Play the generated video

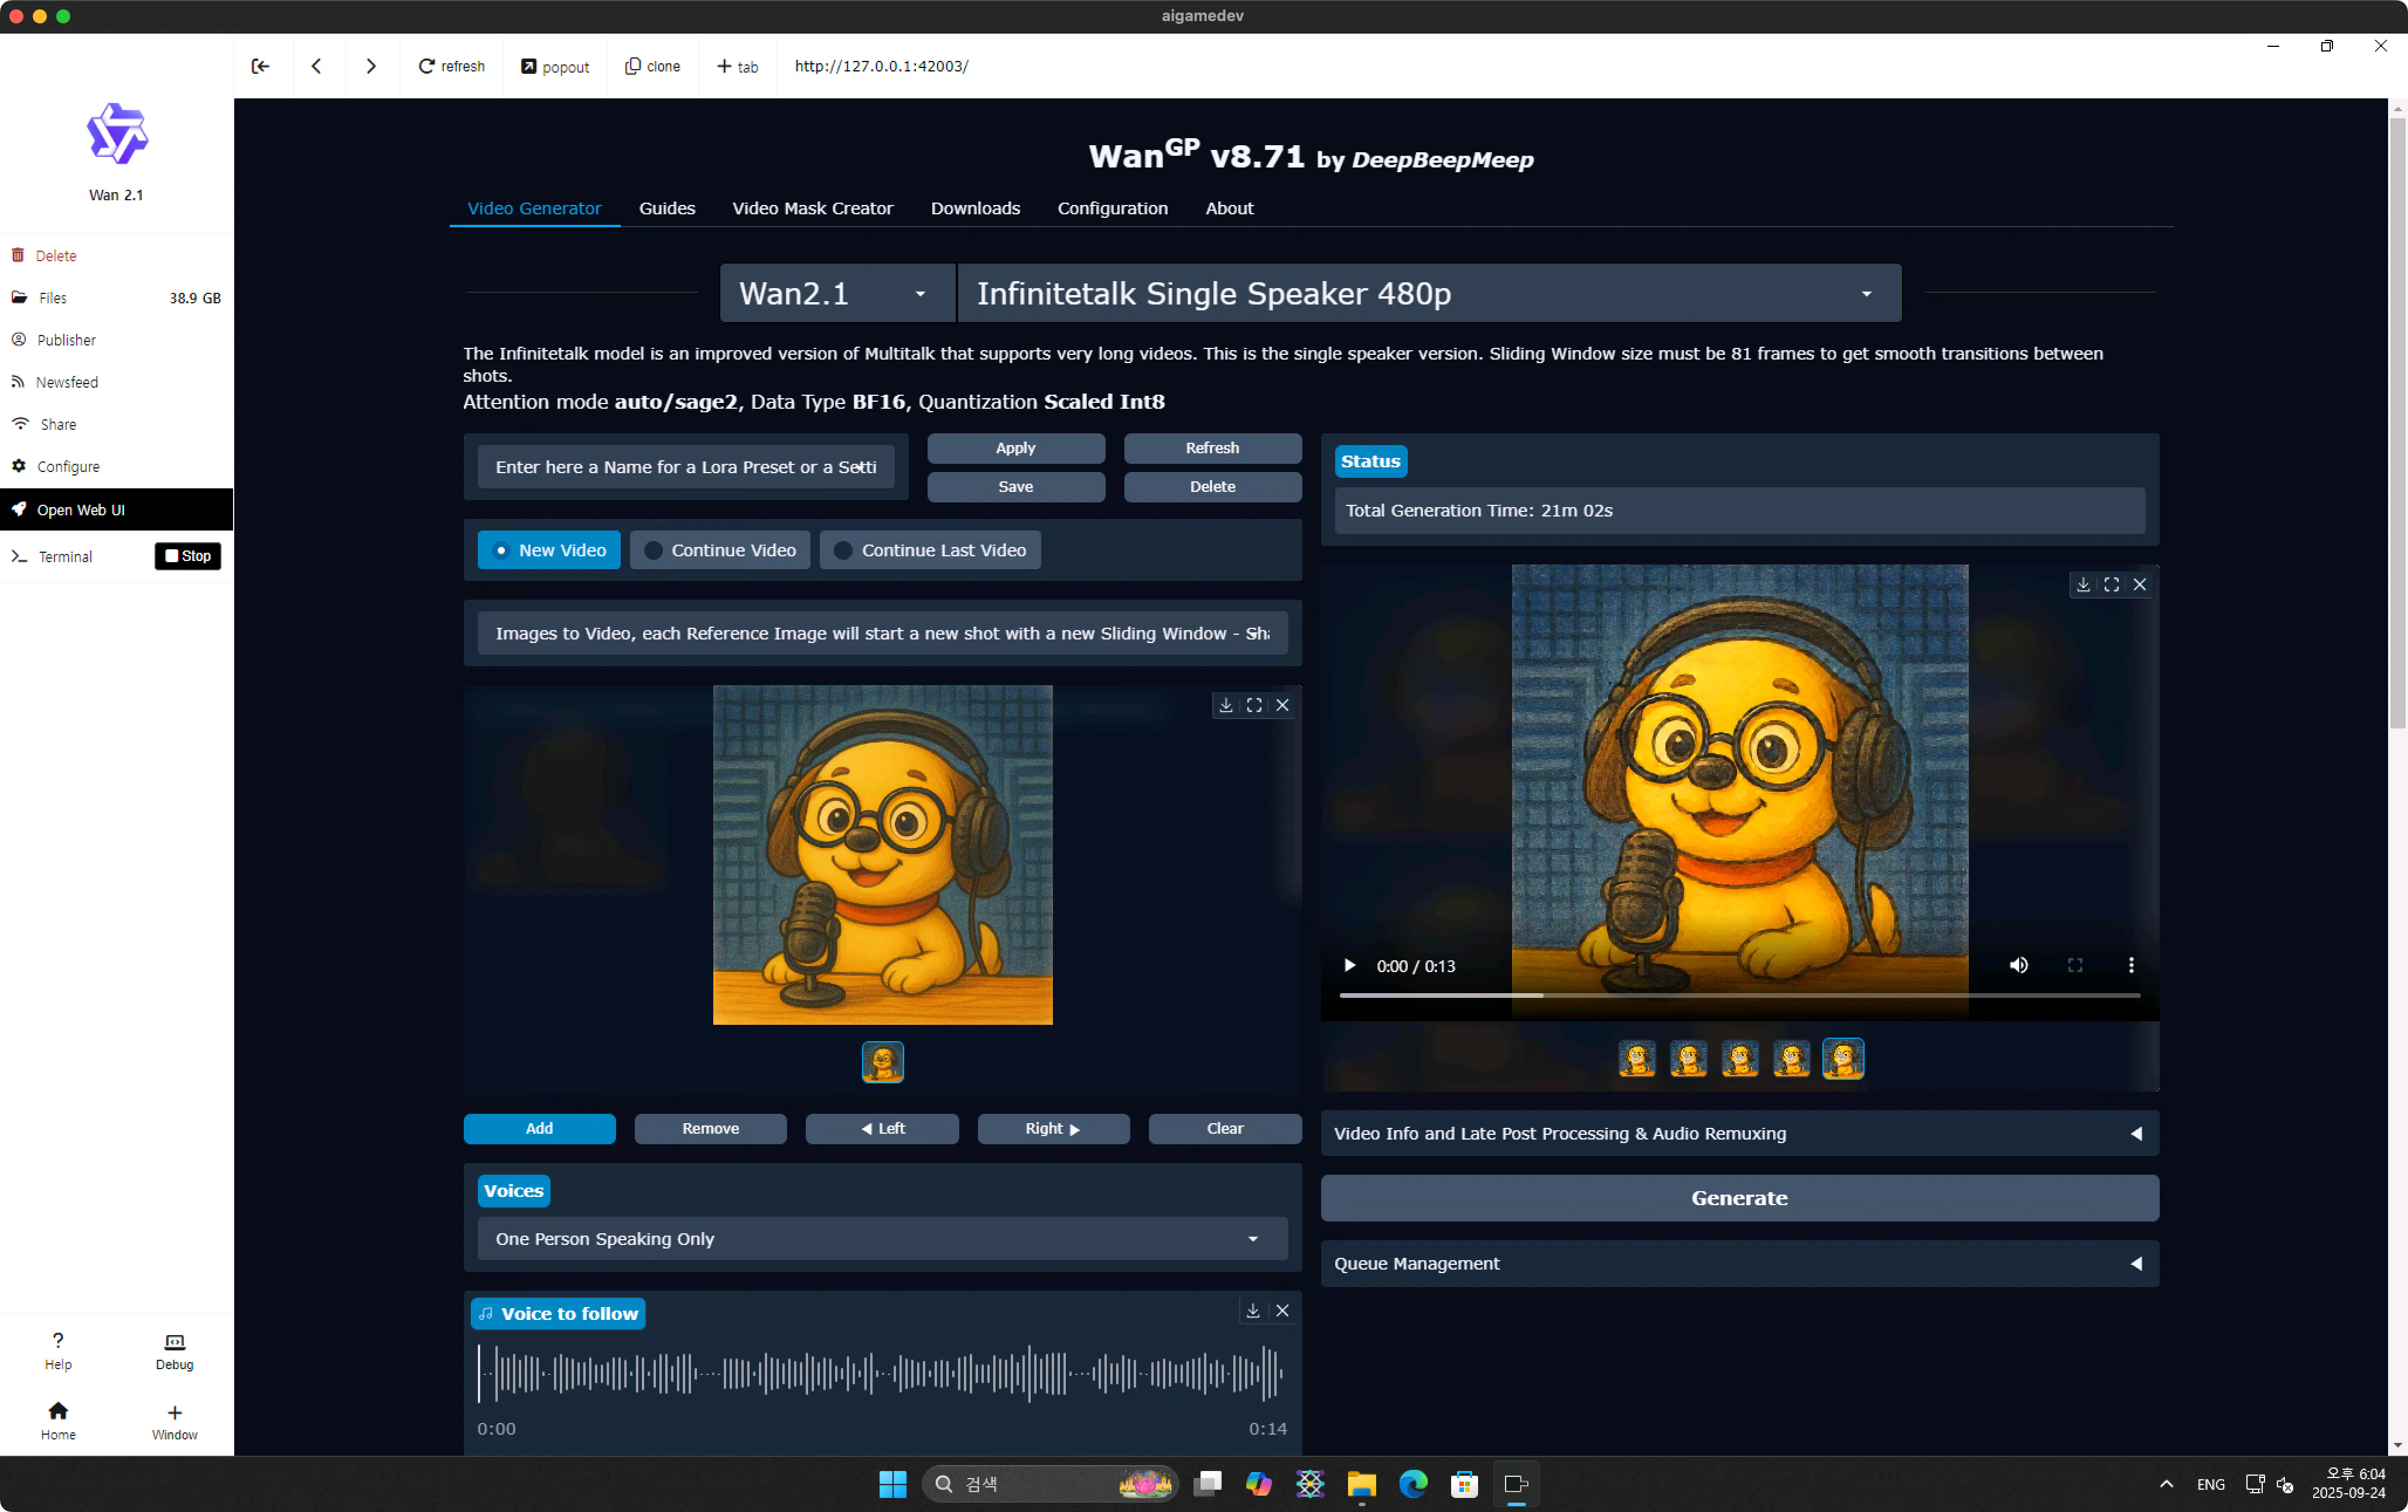1349,965
